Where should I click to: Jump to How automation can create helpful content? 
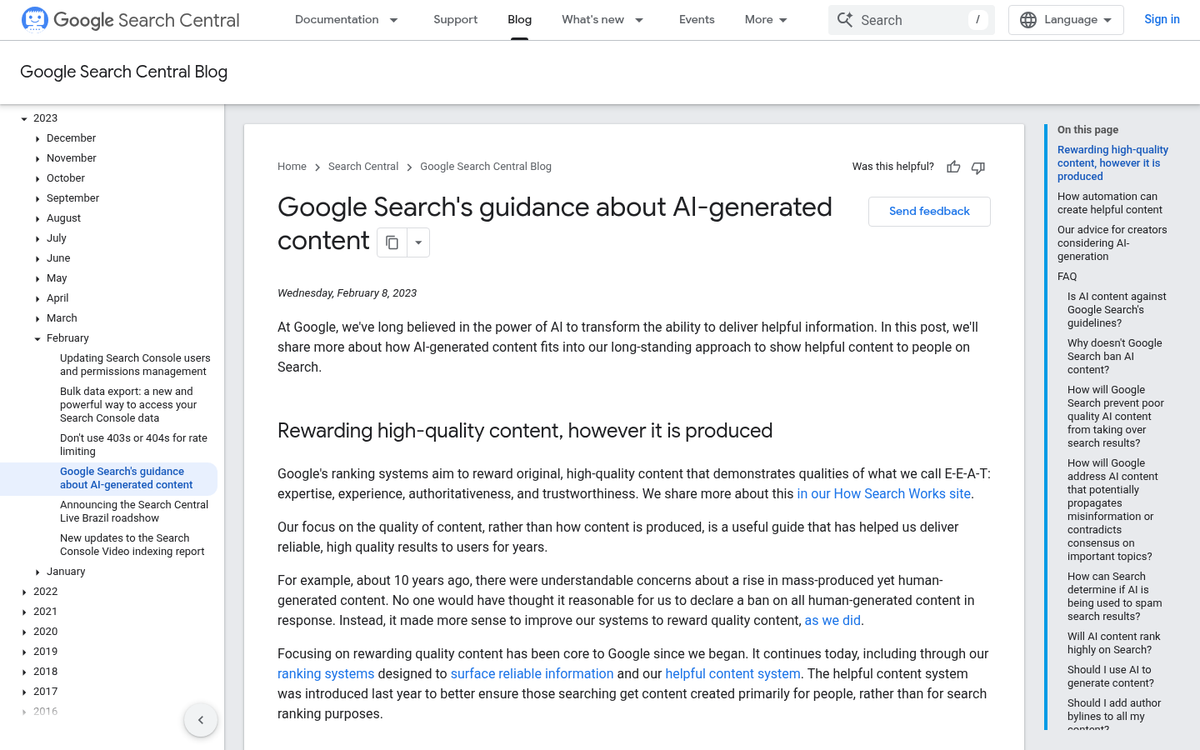click(1110, 203)
